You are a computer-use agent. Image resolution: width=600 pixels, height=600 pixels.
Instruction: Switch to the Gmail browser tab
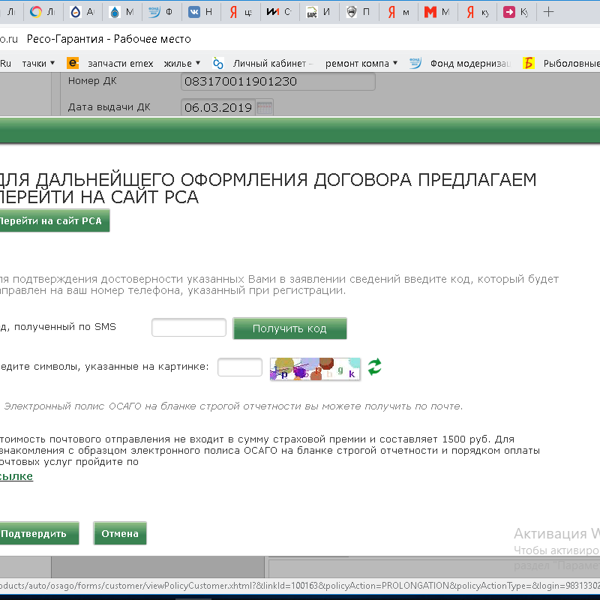tap(437, 12)
